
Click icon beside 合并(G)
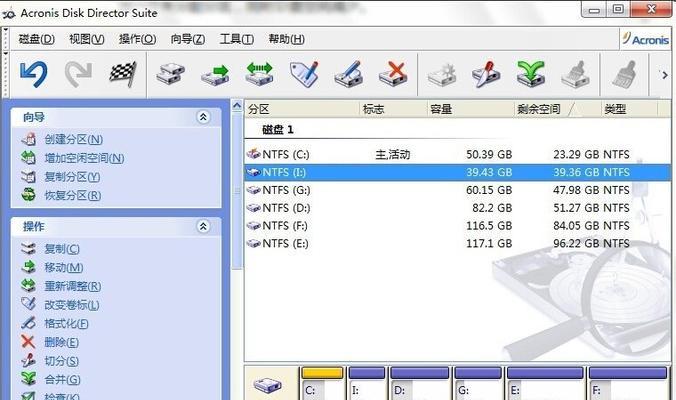tap(28, 379)
